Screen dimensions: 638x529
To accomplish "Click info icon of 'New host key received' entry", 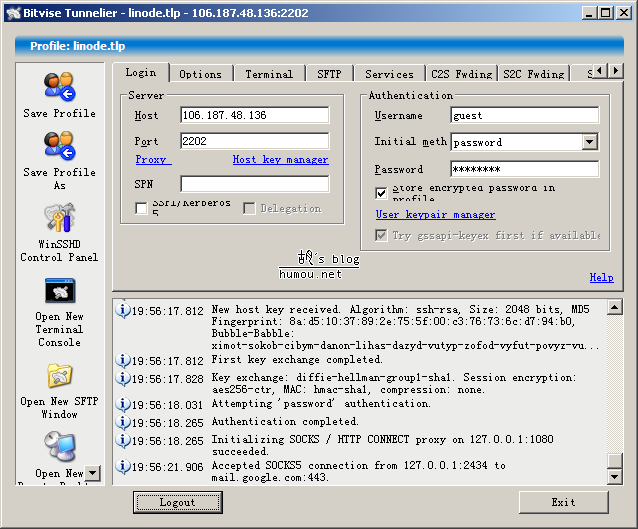I will point(122,310).
